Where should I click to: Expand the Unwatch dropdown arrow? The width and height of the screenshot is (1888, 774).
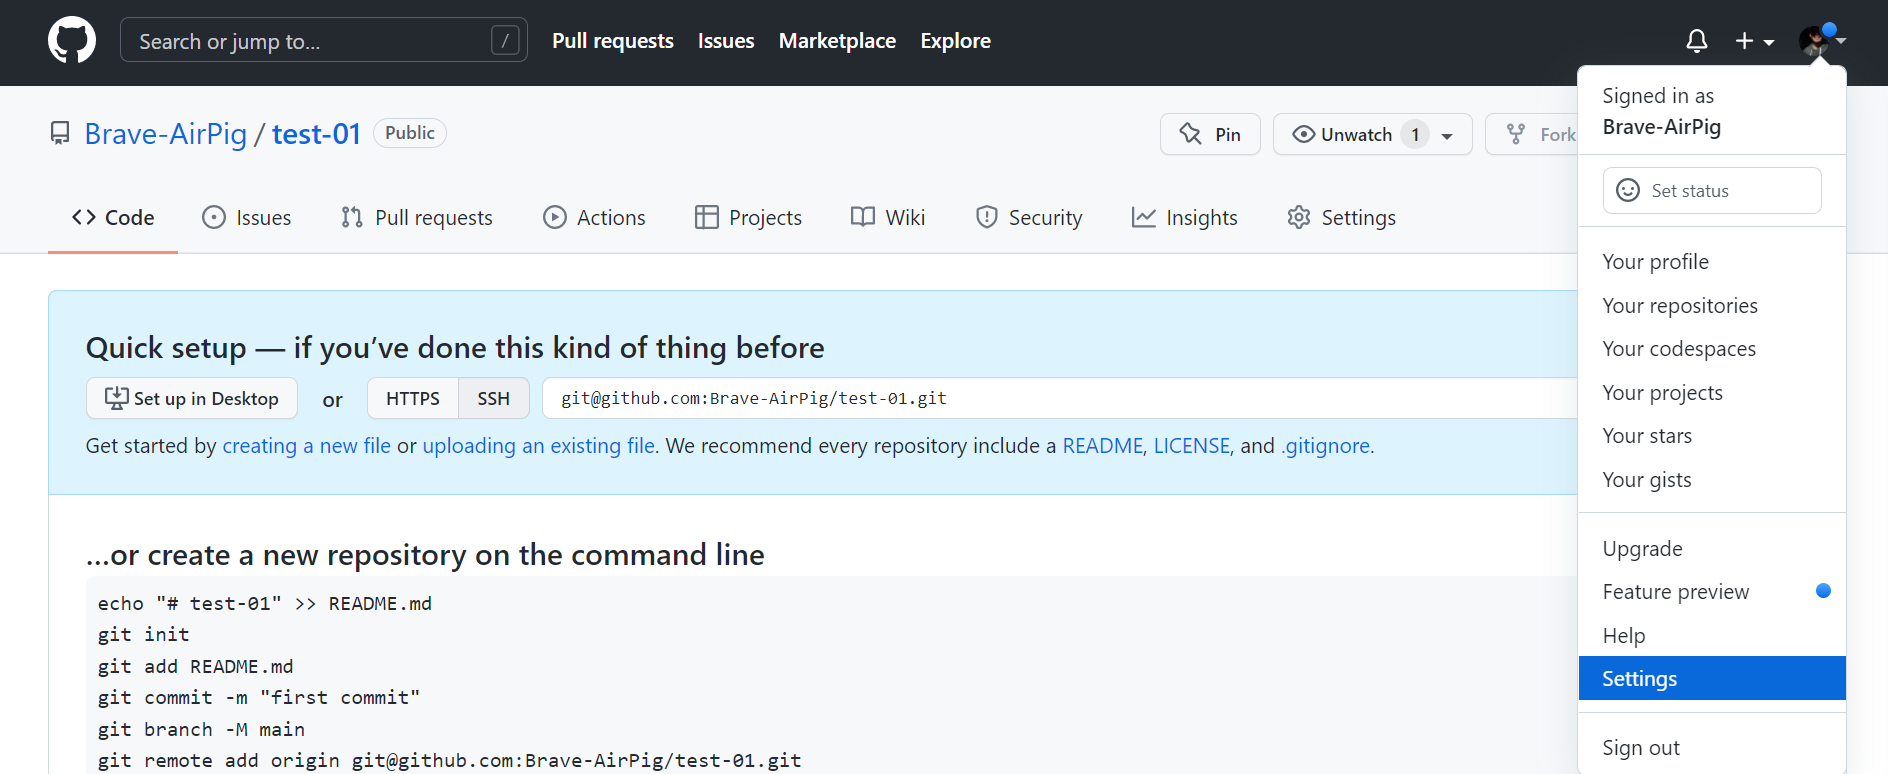[x=1447, y=136]
